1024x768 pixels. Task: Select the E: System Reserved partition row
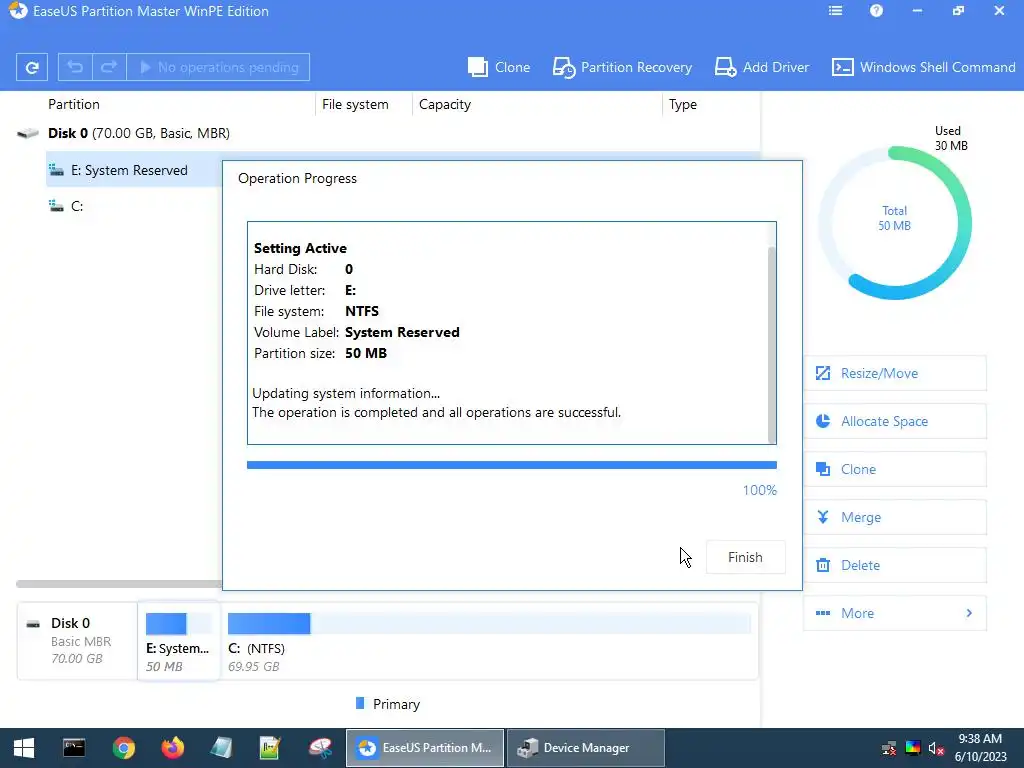coord(134,170)
